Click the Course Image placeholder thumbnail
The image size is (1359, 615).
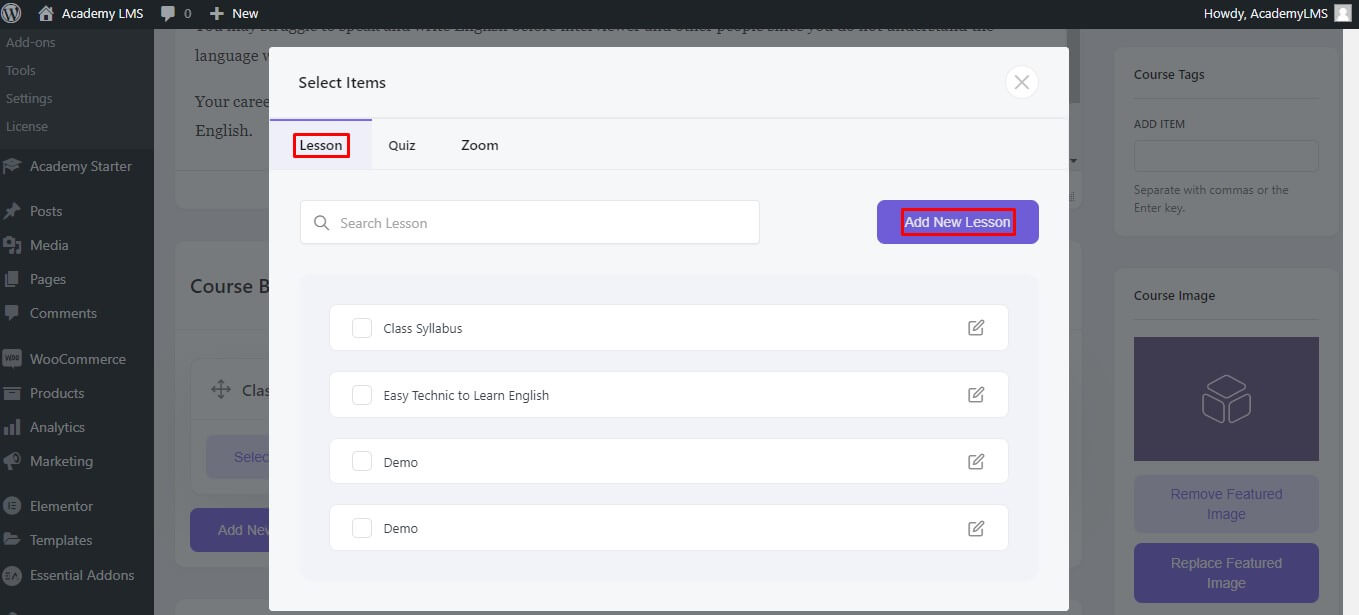coord(1226,398)
